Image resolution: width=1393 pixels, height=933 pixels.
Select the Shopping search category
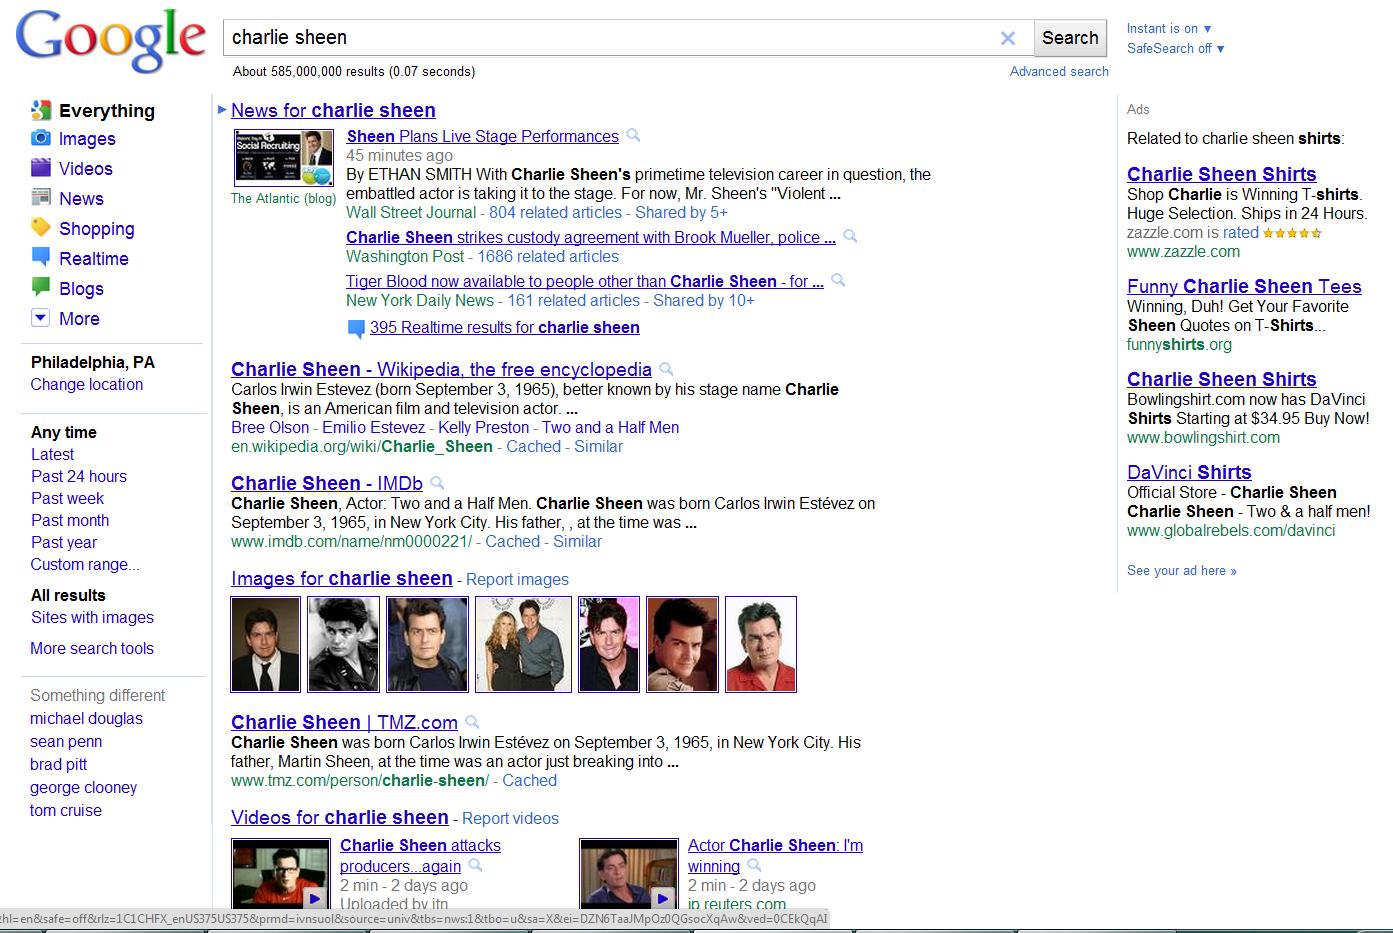pos(96,229)
